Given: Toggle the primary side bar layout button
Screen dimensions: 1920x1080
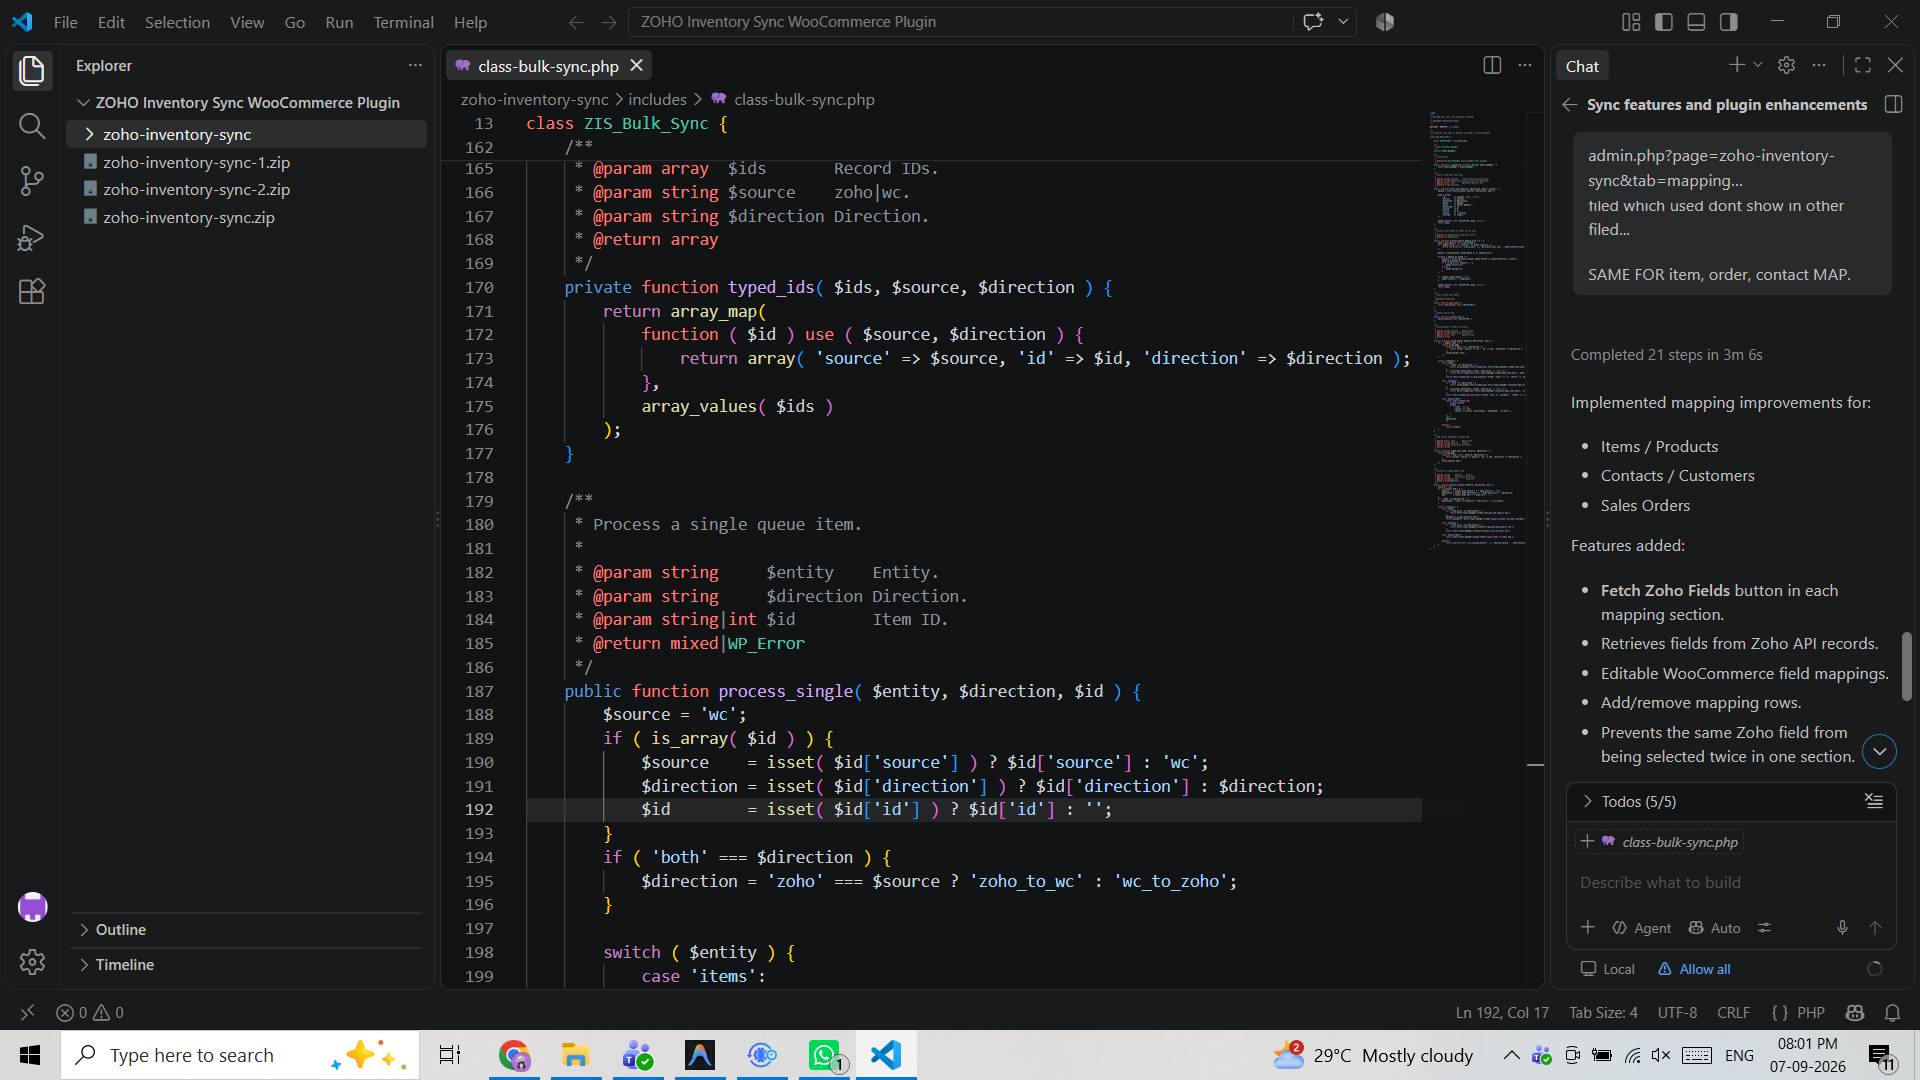Looking at the screenshot, I should (1664, 22).
